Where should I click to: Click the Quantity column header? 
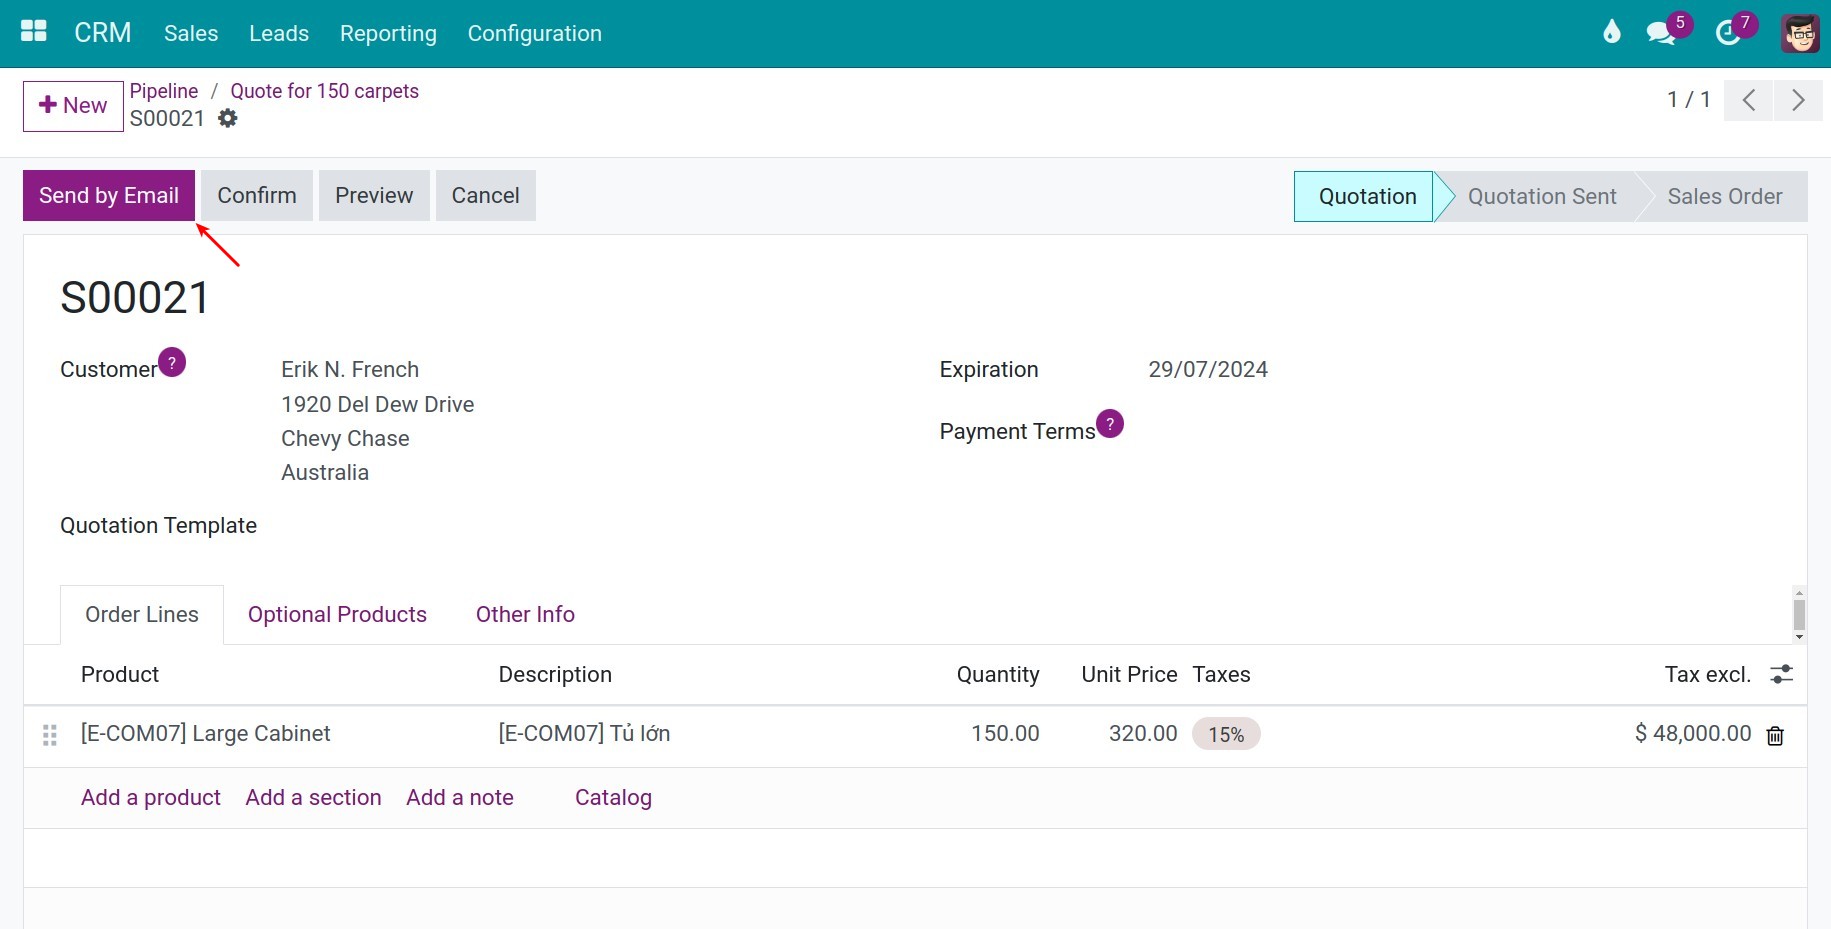pyautogui.click(x=998, y=675)
